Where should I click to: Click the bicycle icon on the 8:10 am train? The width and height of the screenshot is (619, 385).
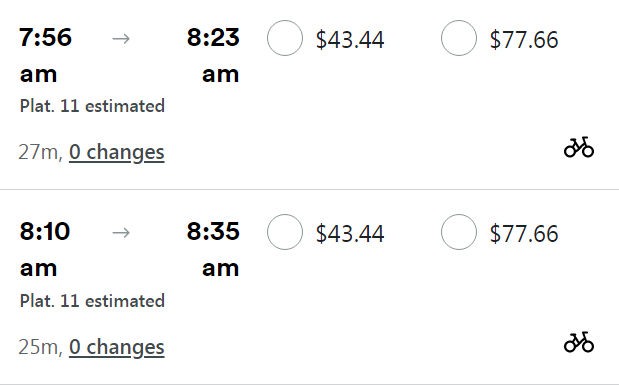[x=579, y=342]
